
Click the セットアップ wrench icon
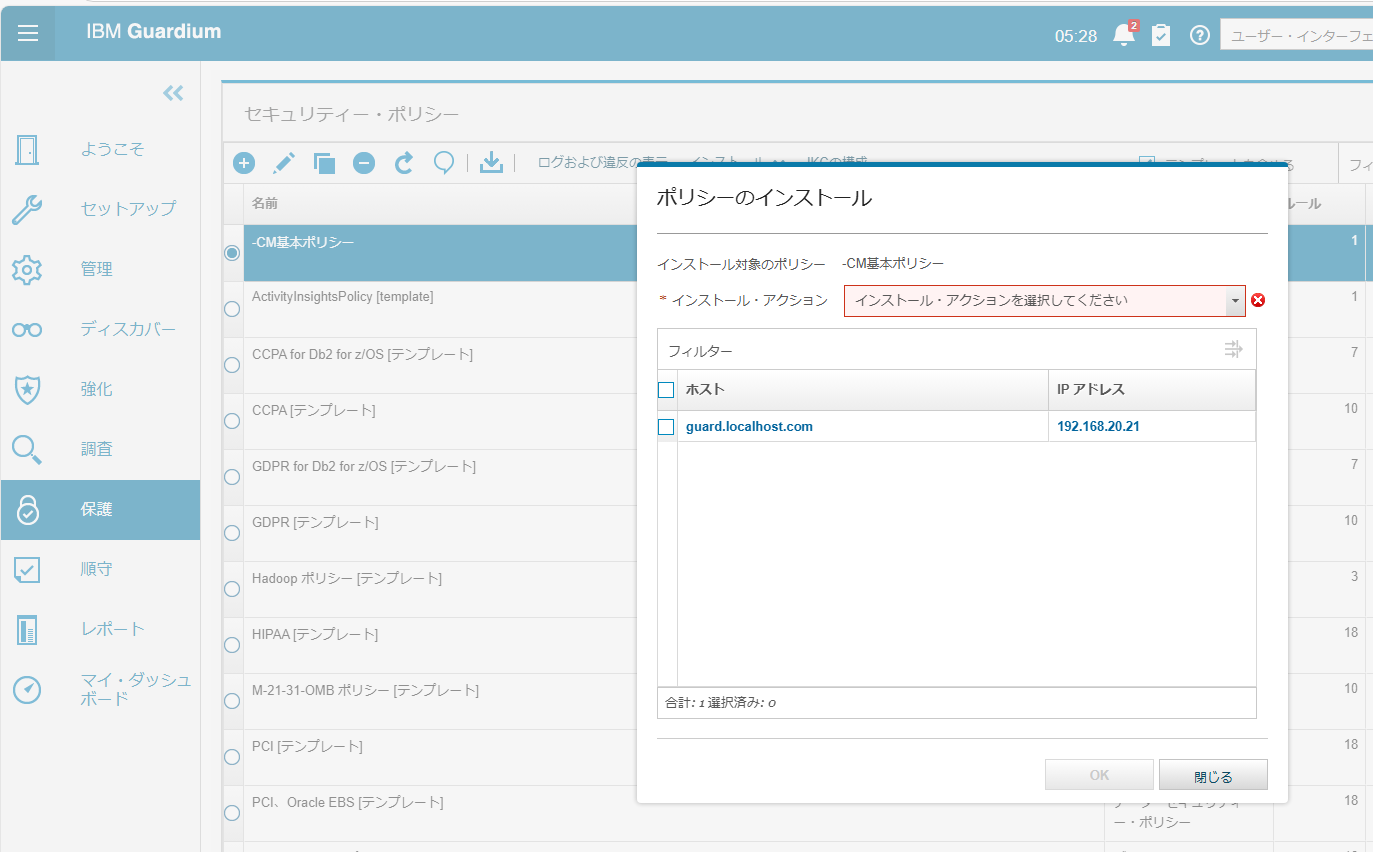click(x=27, y=209)
